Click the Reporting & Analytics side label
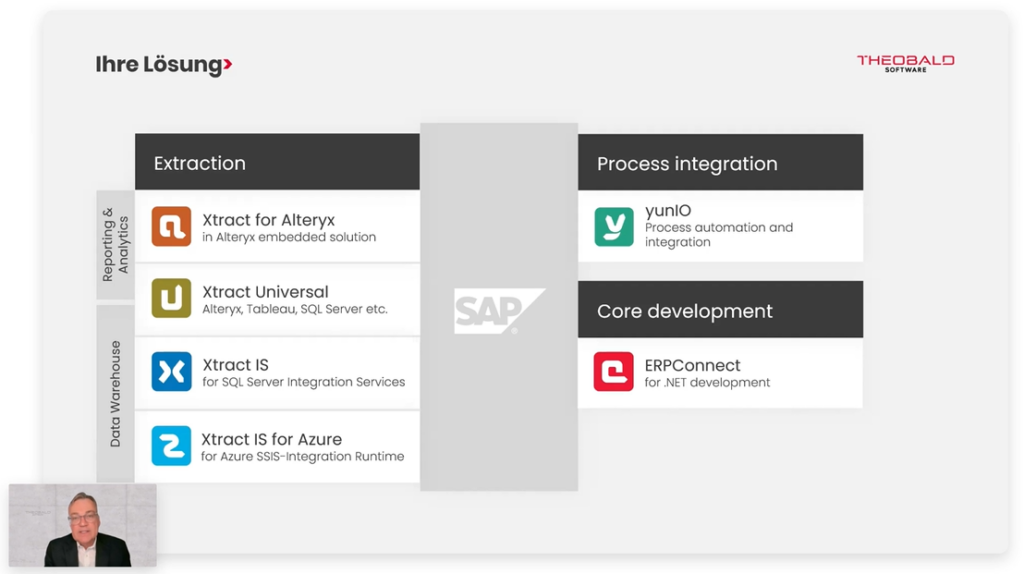 point(116,237)
